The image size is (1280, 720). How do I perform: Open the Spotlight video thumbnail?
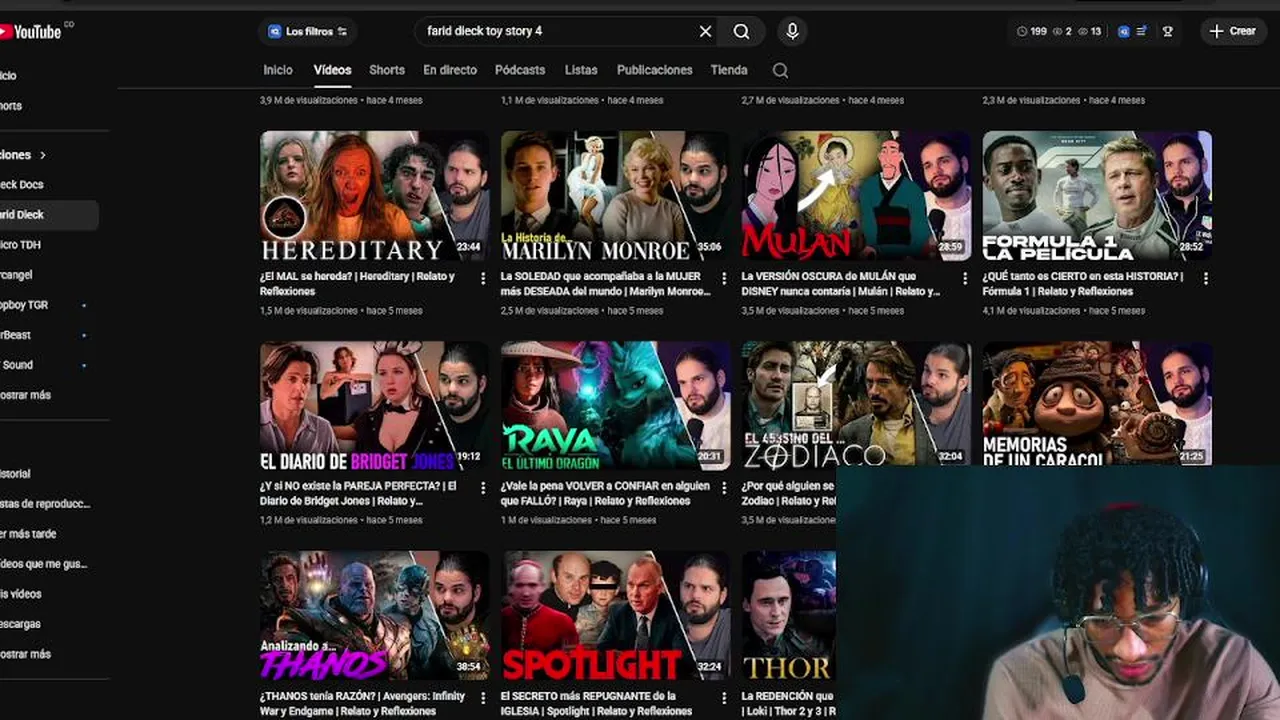(616, 616)
